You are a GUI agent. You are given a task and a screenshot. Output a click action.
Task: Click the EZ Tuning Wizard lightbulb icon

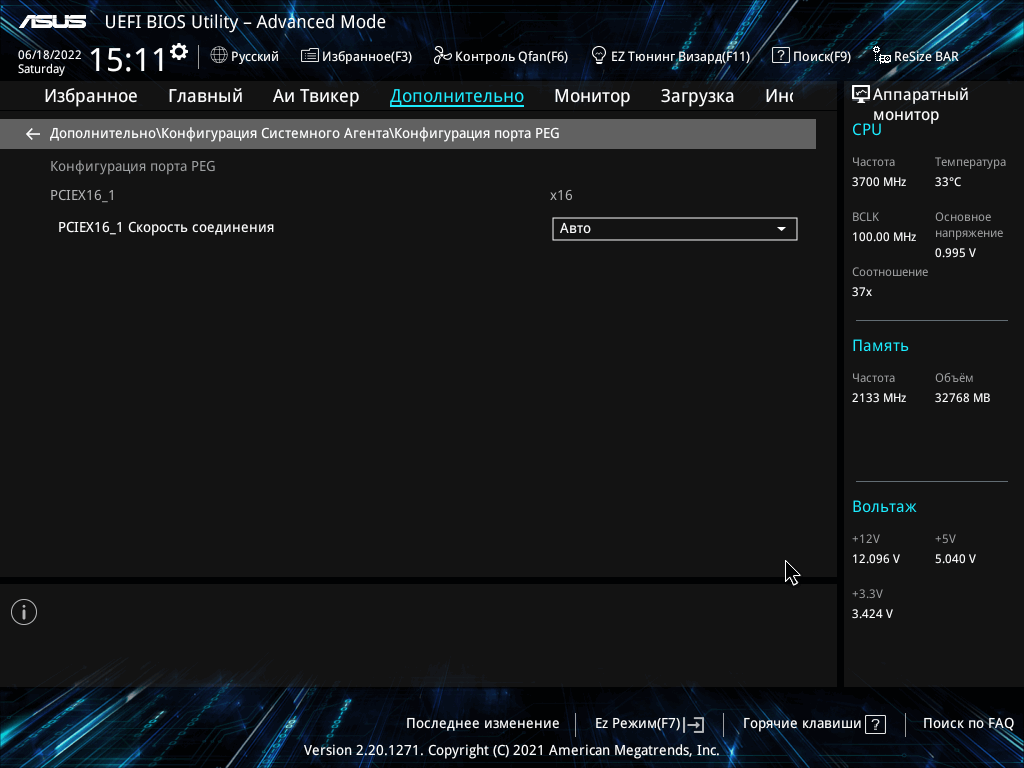[598, 56]
